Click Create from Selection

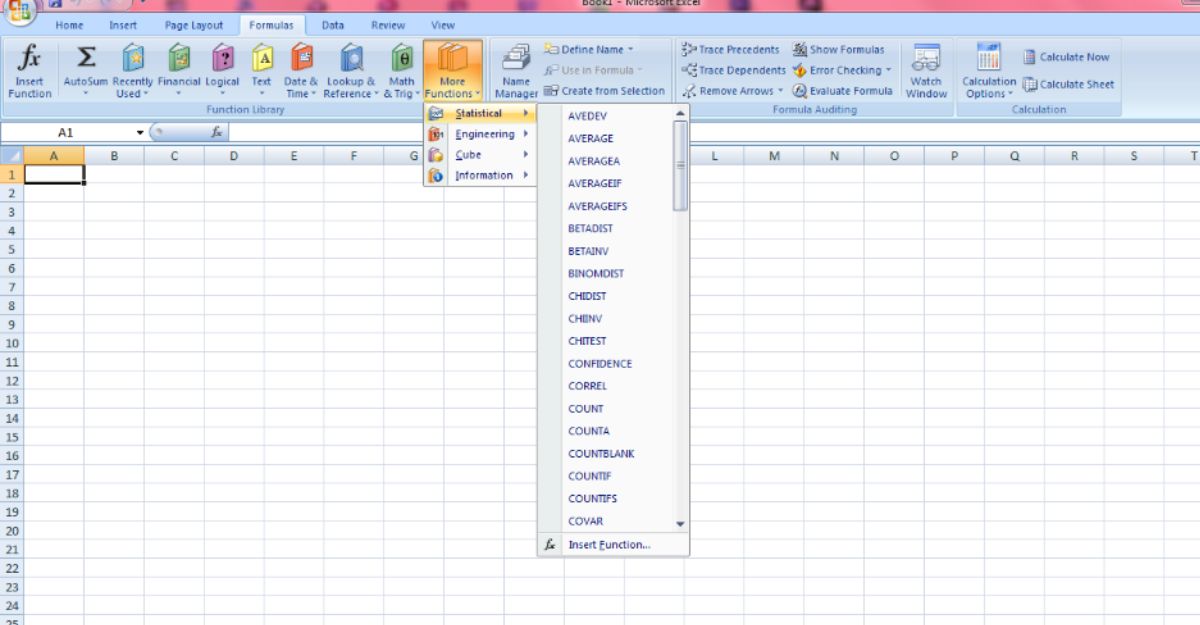pyautogui.click(x=605, y=90)
